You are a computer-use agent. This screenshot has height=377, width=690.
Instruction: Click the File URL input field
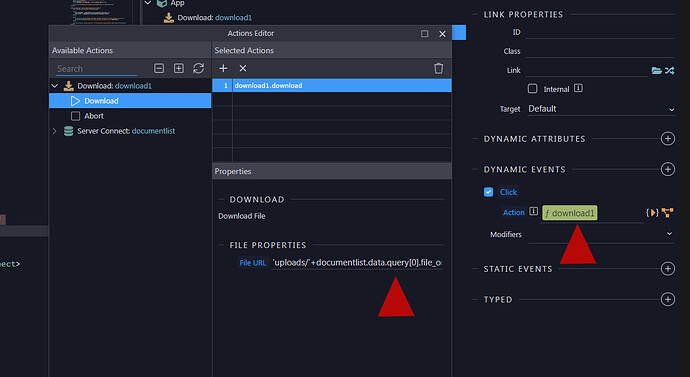pyautogui.click(x=357, y=263)
